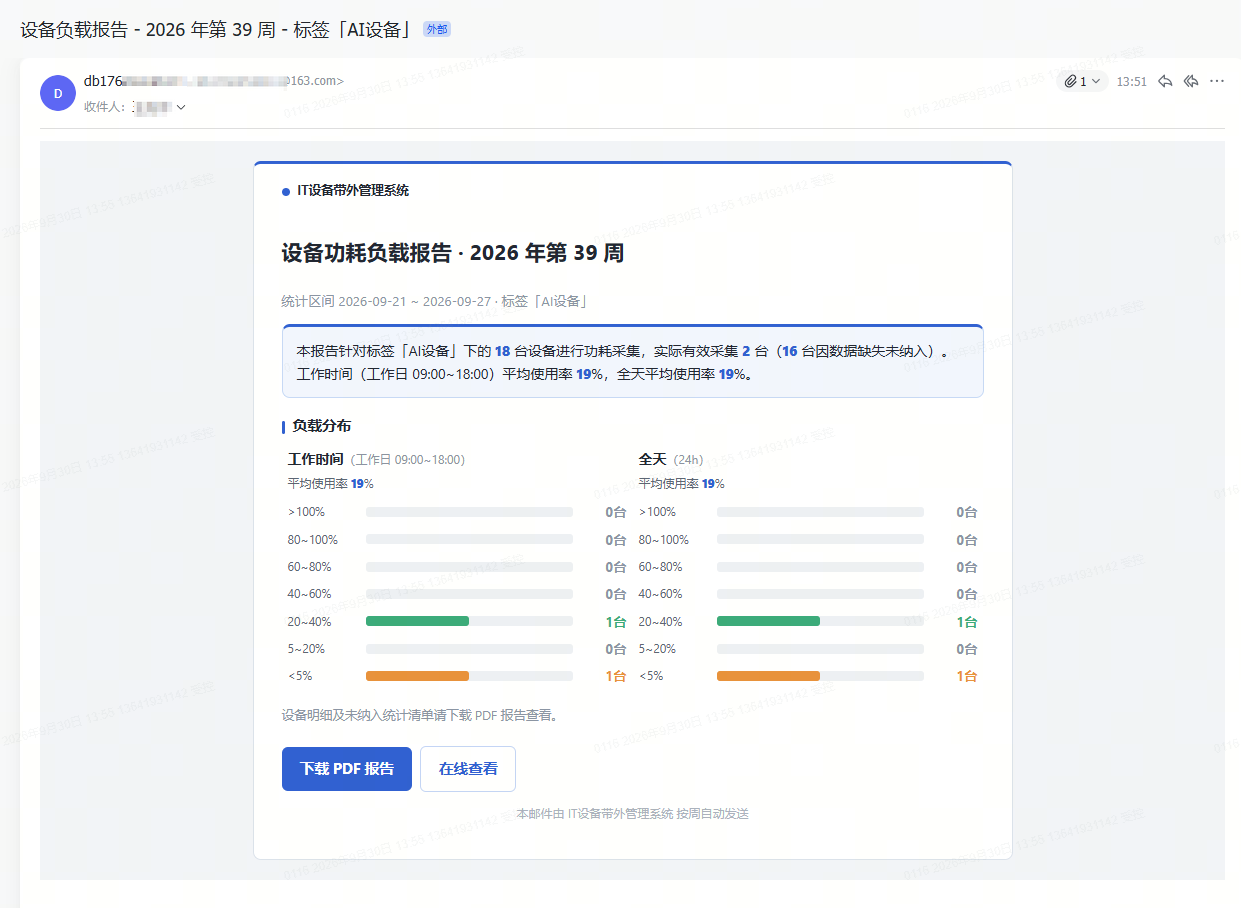Click the empty 80~100% bar under 全天
This screenshot has width=1241, height=908.
pyautogui.click(x=820, y=539)
